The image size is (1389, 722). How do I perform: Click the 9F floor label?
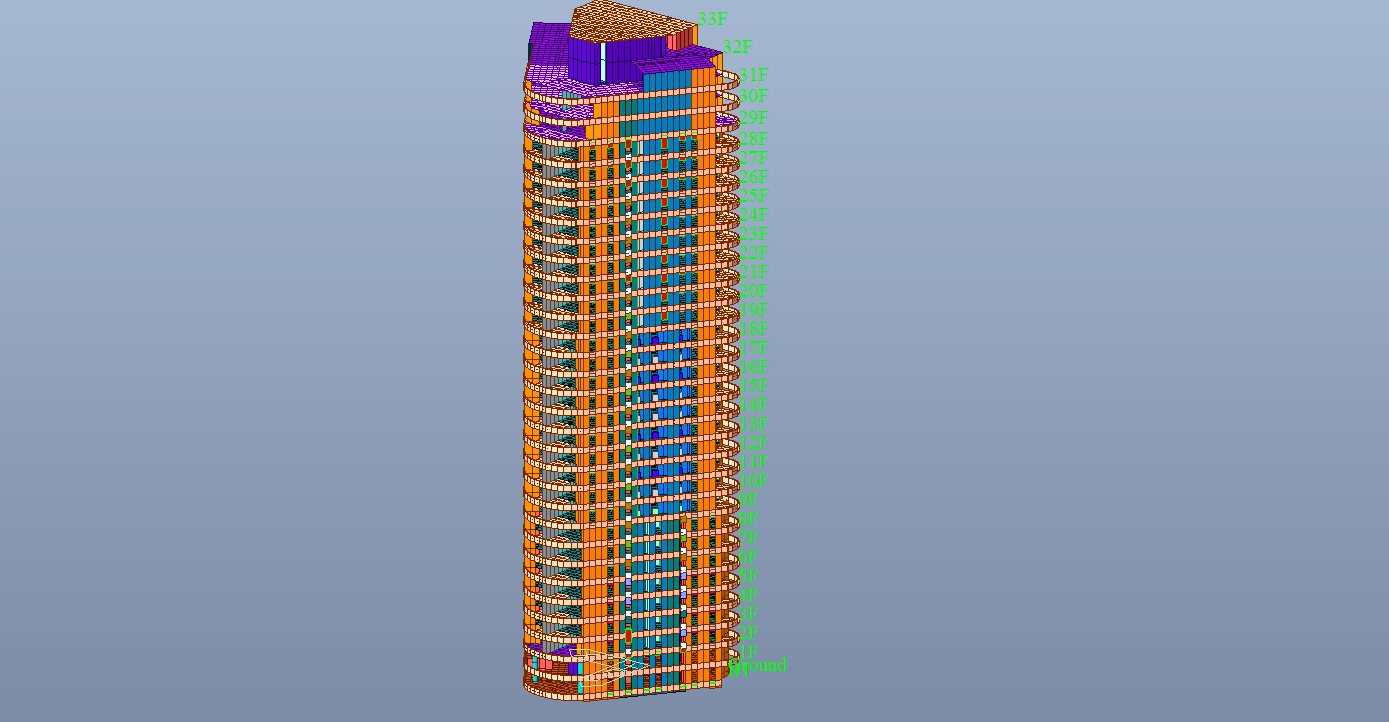point(748,500)
